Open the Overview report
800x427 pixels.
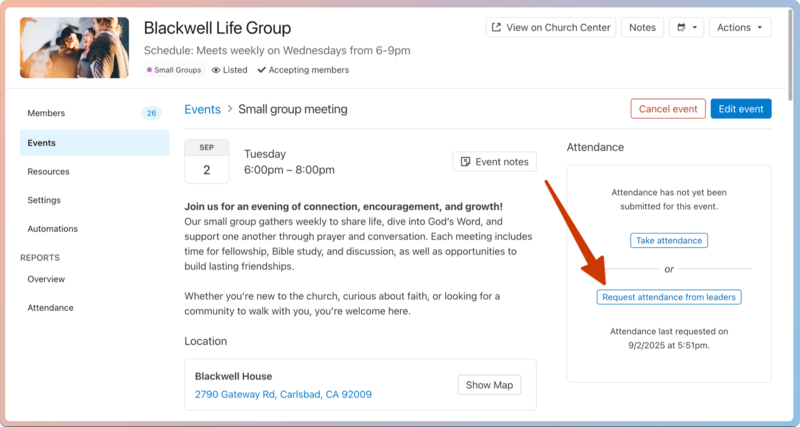tap(46, 279)
